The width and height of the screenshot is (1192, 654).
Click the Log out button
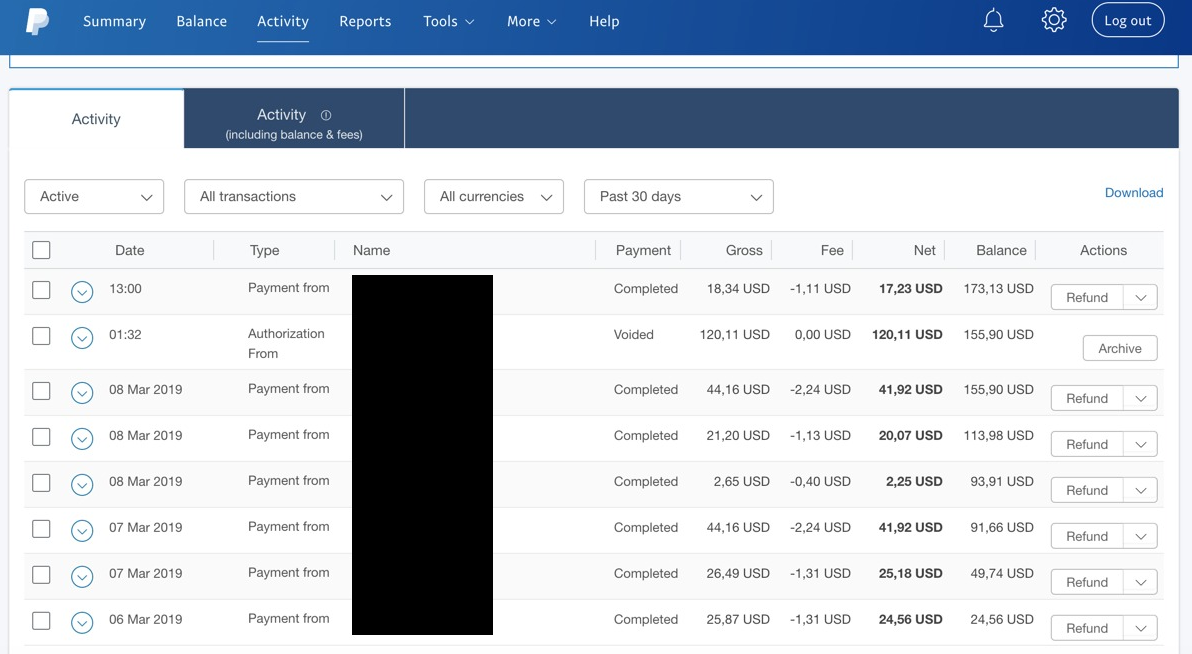1127,21
